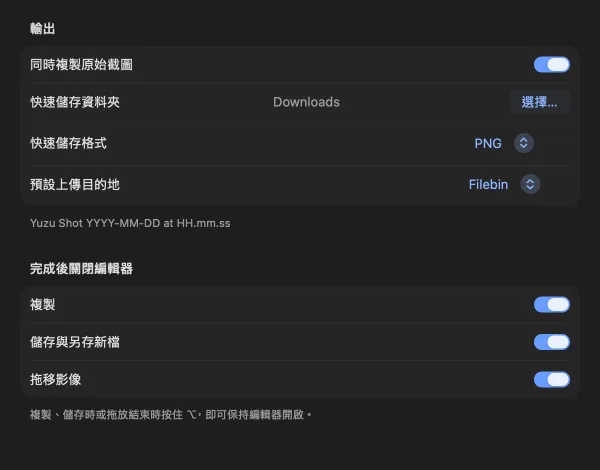
Task: Click the hint text about holding ⌥
Action: pyautogui.click(x=171, y=415)
